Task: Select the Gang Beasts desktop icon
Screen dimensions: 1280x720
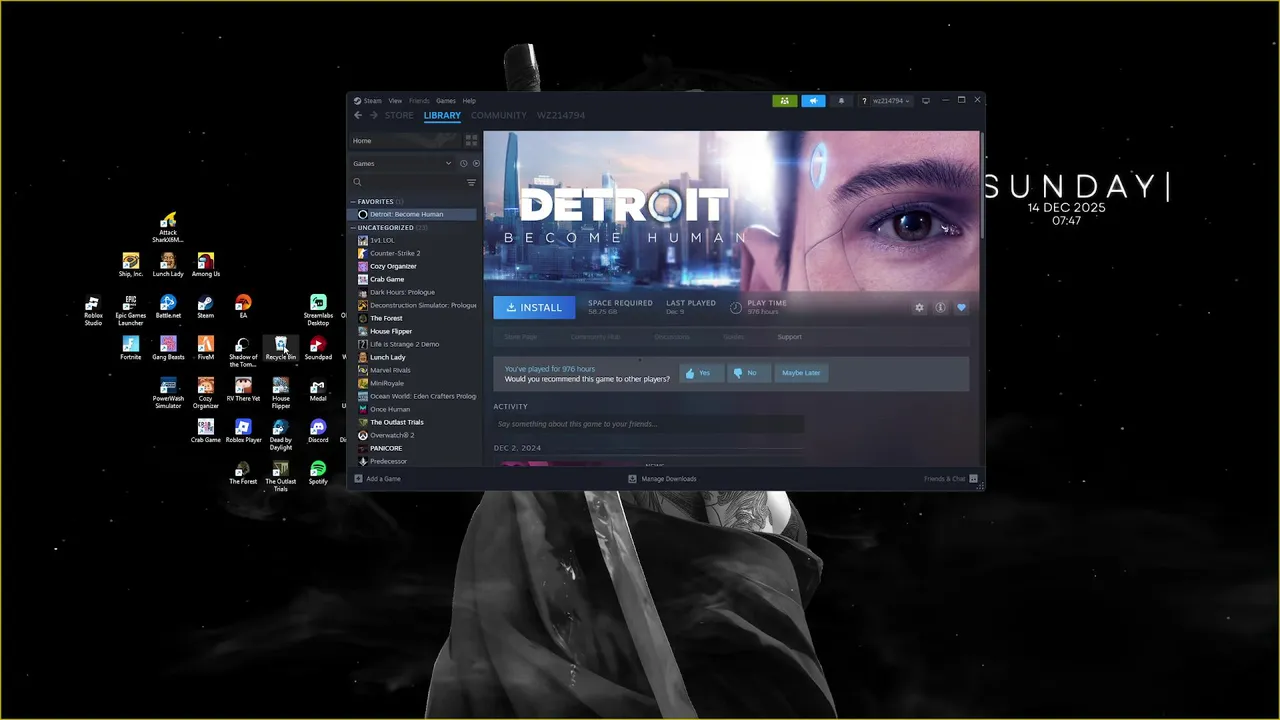Action: [168, 348]
